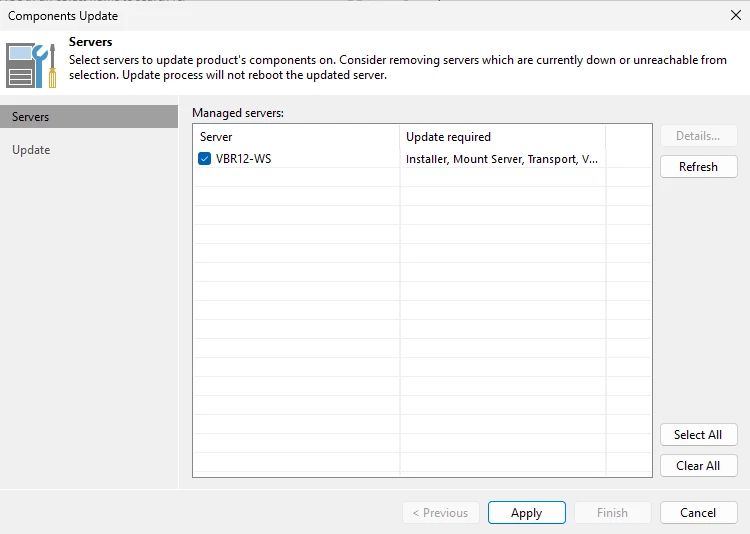Close the Components Update dialog

pyautogui.click(x=736, y=15)
